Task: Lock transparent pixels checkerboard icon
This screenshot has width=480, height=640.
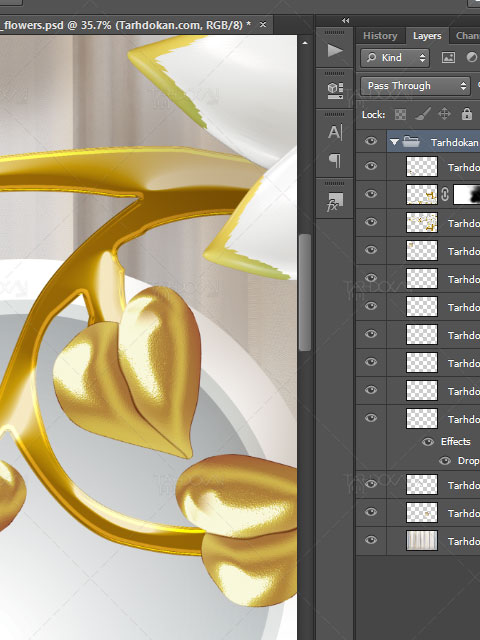Action: (400, 115)
